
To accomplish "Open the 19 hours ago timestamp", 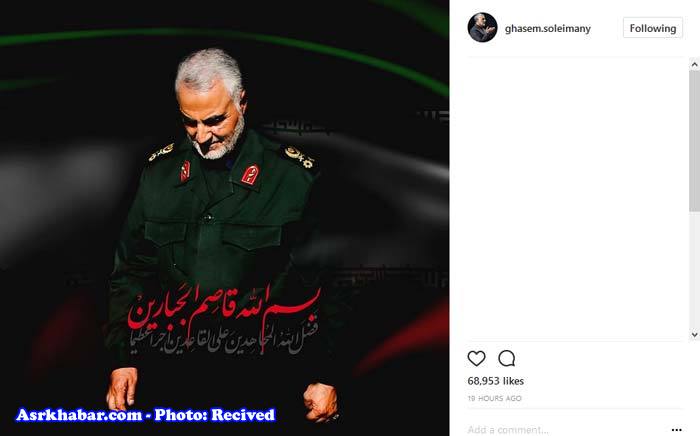I will click(x=494, y=398).
